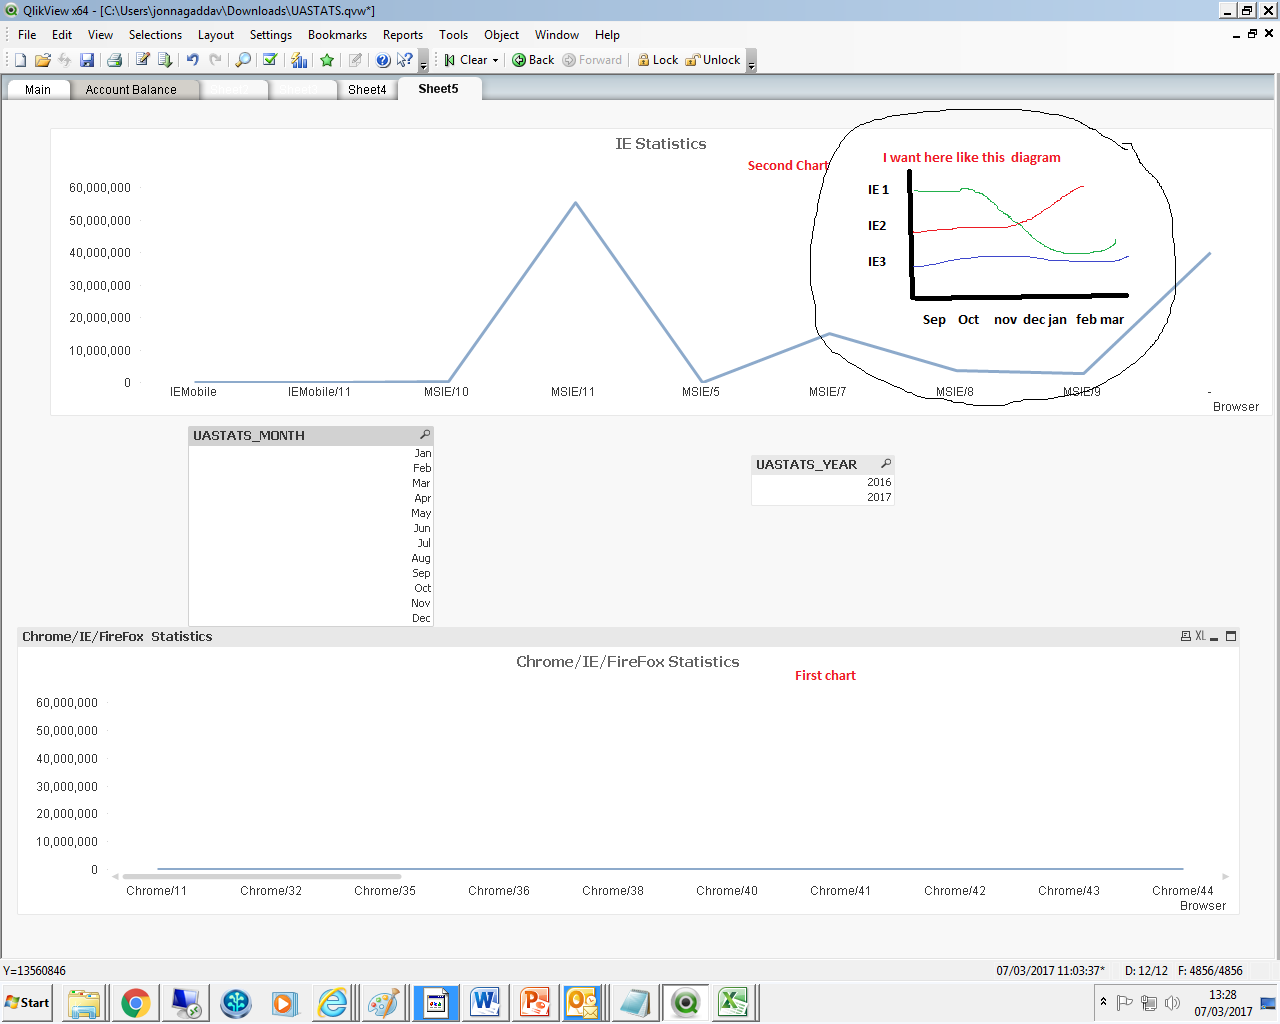Create a new document with the New icon
The width and height of the screenshot is (1280, 1024).
tap(20, 60)
